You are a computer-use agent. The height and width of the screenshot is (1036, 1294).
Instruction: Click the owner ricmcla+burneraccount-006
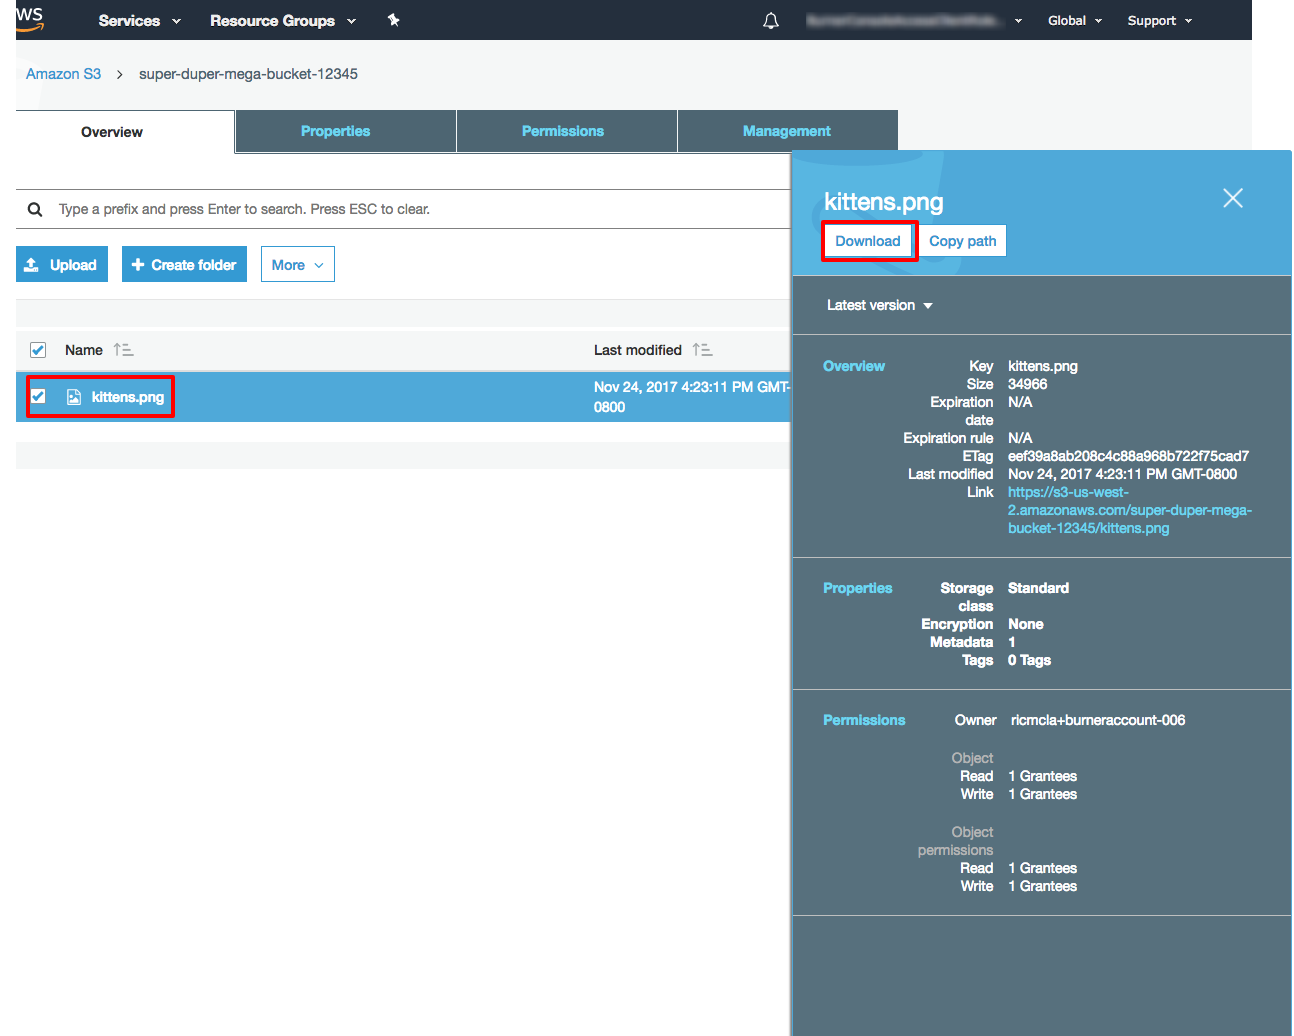[x=1098, y=720]
